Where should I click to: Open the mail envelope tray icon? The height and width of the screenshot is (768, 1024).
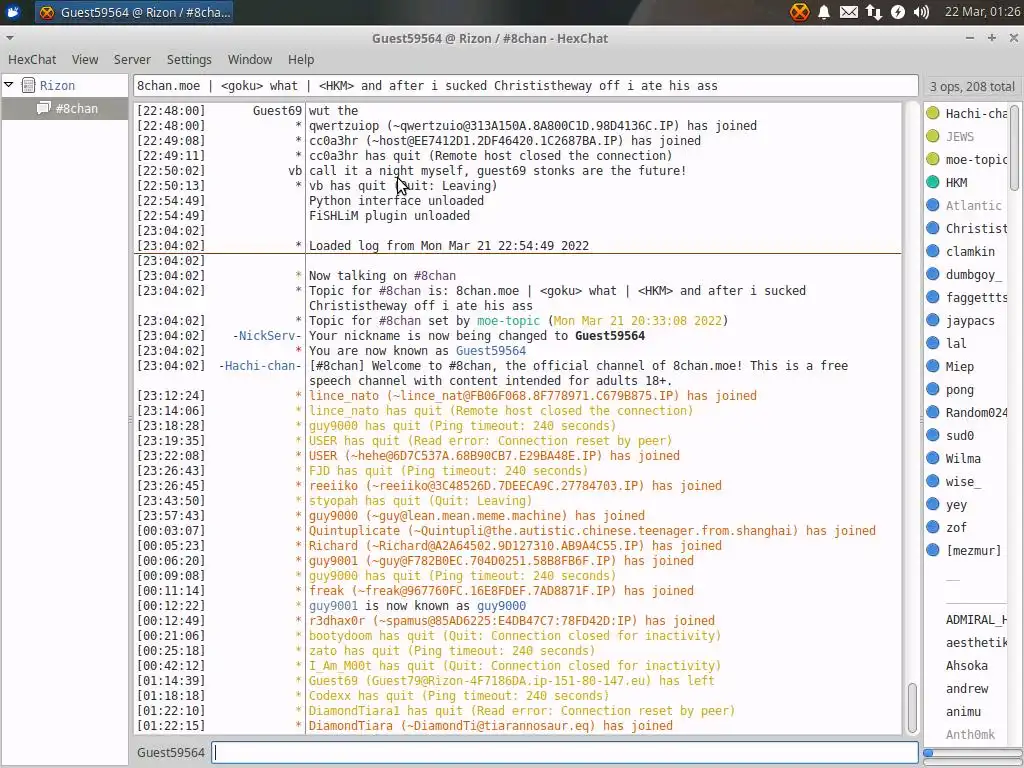(x=848, y=12)
